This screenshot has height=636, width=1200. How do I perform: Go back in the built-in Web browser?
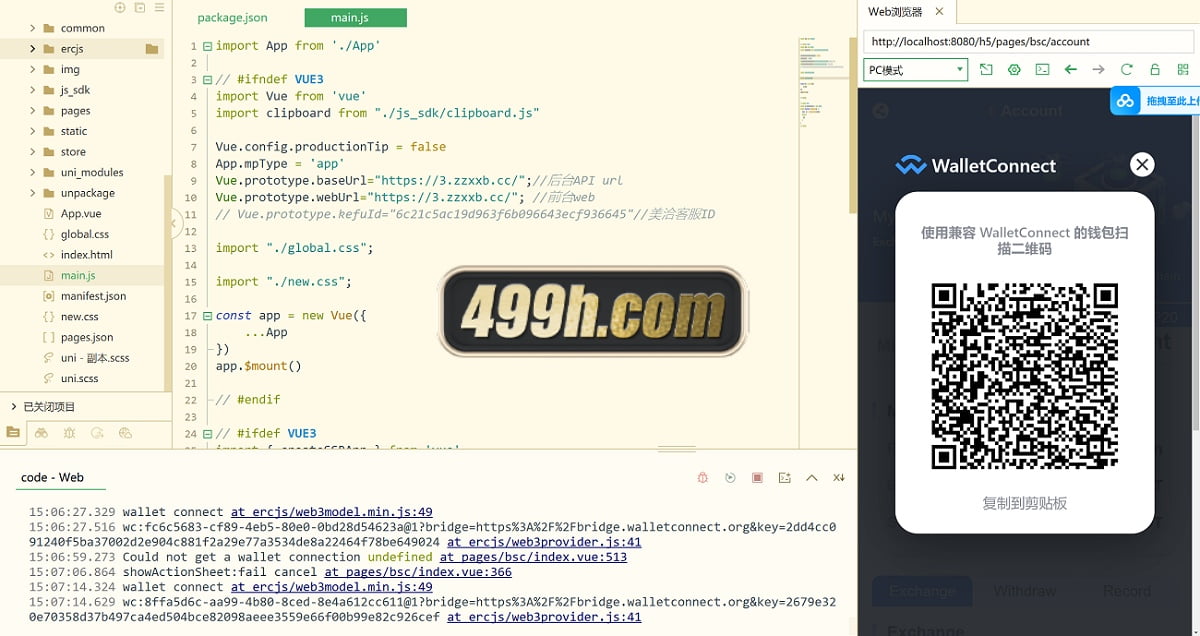(x=1071, y=70)
